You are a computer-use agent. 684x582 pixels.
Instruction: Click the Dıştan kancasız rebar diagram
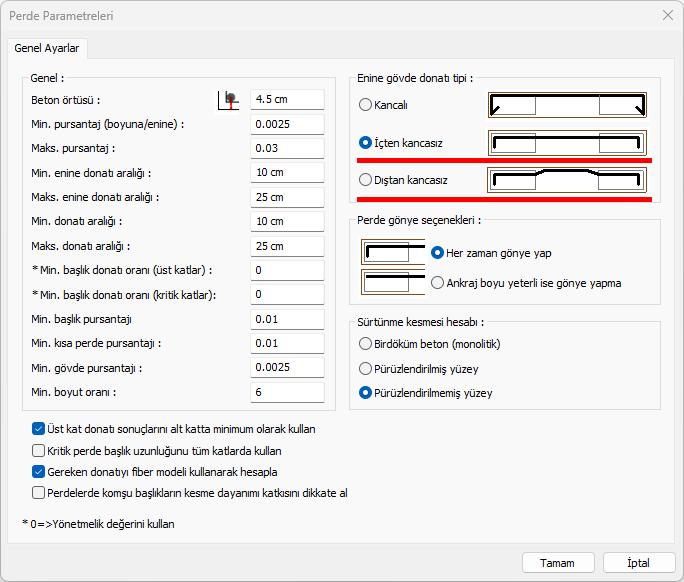coord(567,181)
